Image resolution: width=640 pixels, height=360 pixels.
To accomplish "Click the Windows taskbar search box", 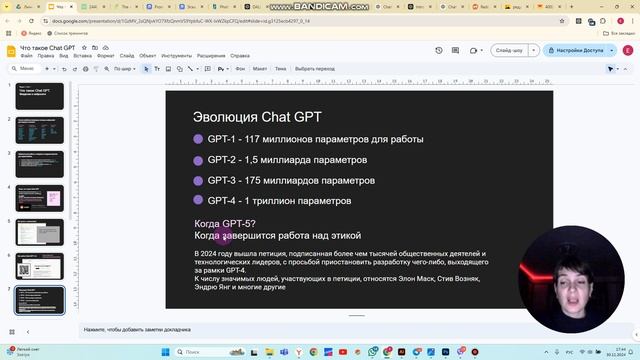I will tap(210, 352).
